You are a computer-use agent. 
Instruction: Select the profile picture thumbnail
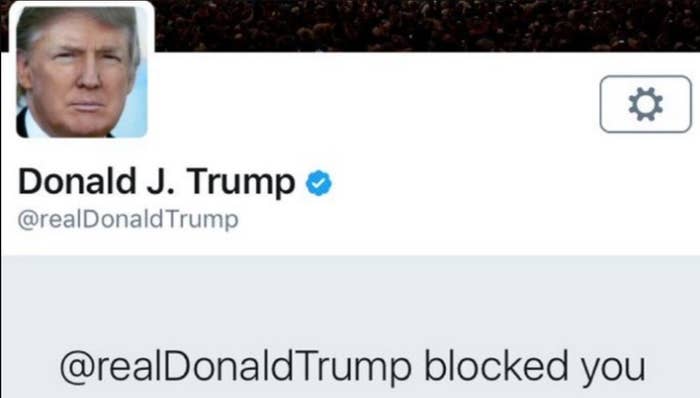pos(82,71)
